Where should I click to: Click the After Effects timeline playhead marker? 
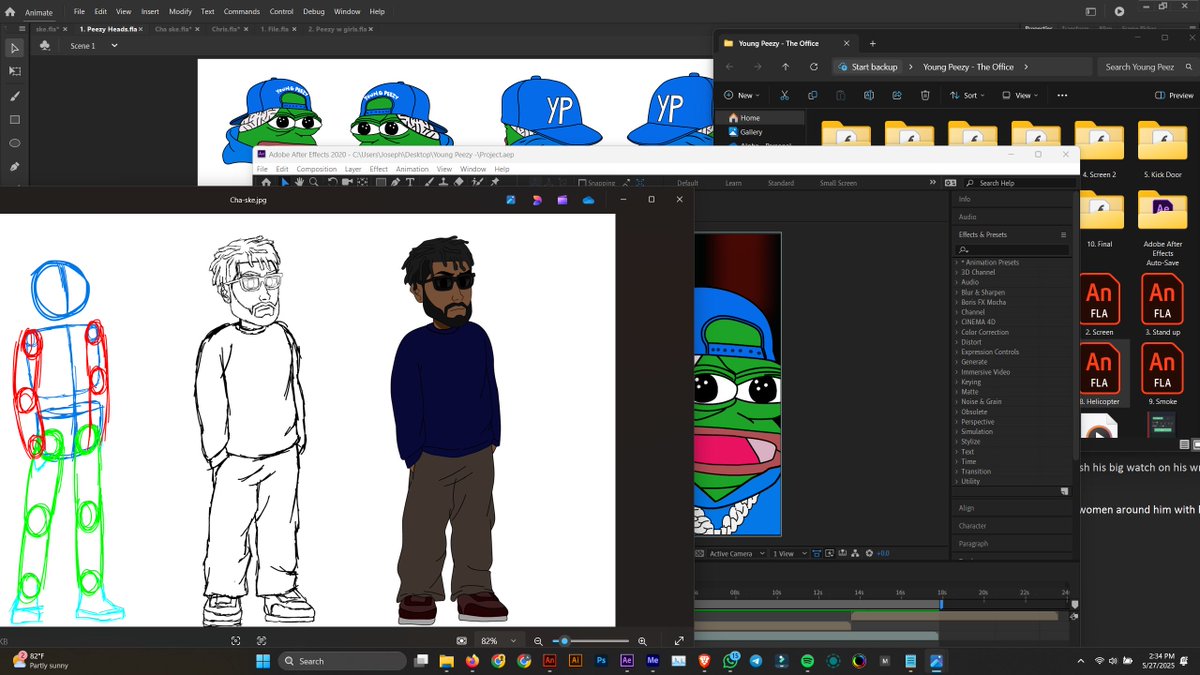941,603
